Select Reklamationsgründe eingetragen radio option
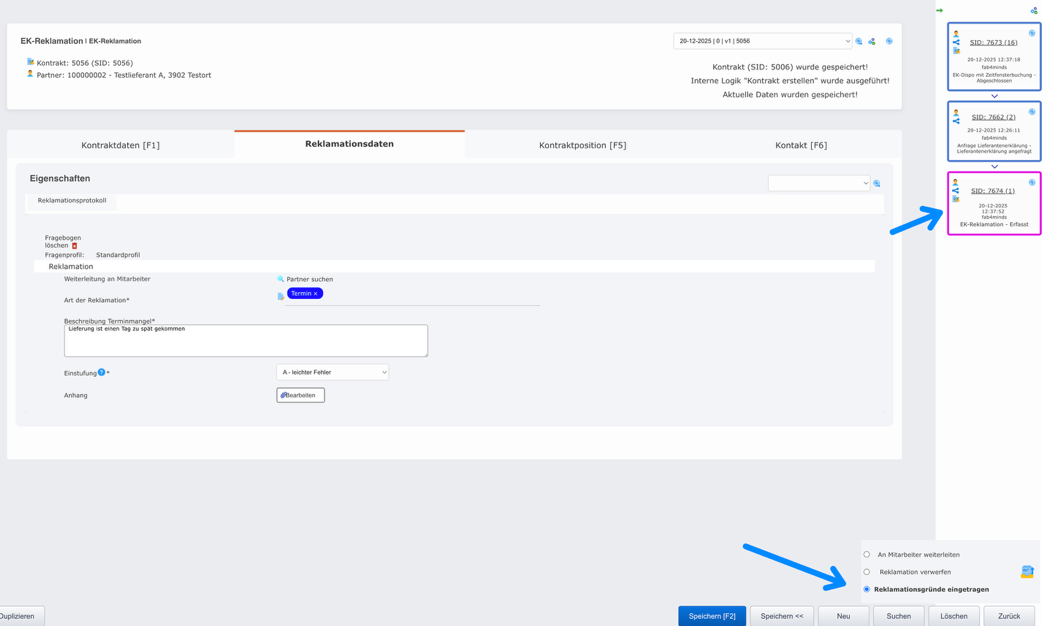1042x626 pixels. (867, 589)
